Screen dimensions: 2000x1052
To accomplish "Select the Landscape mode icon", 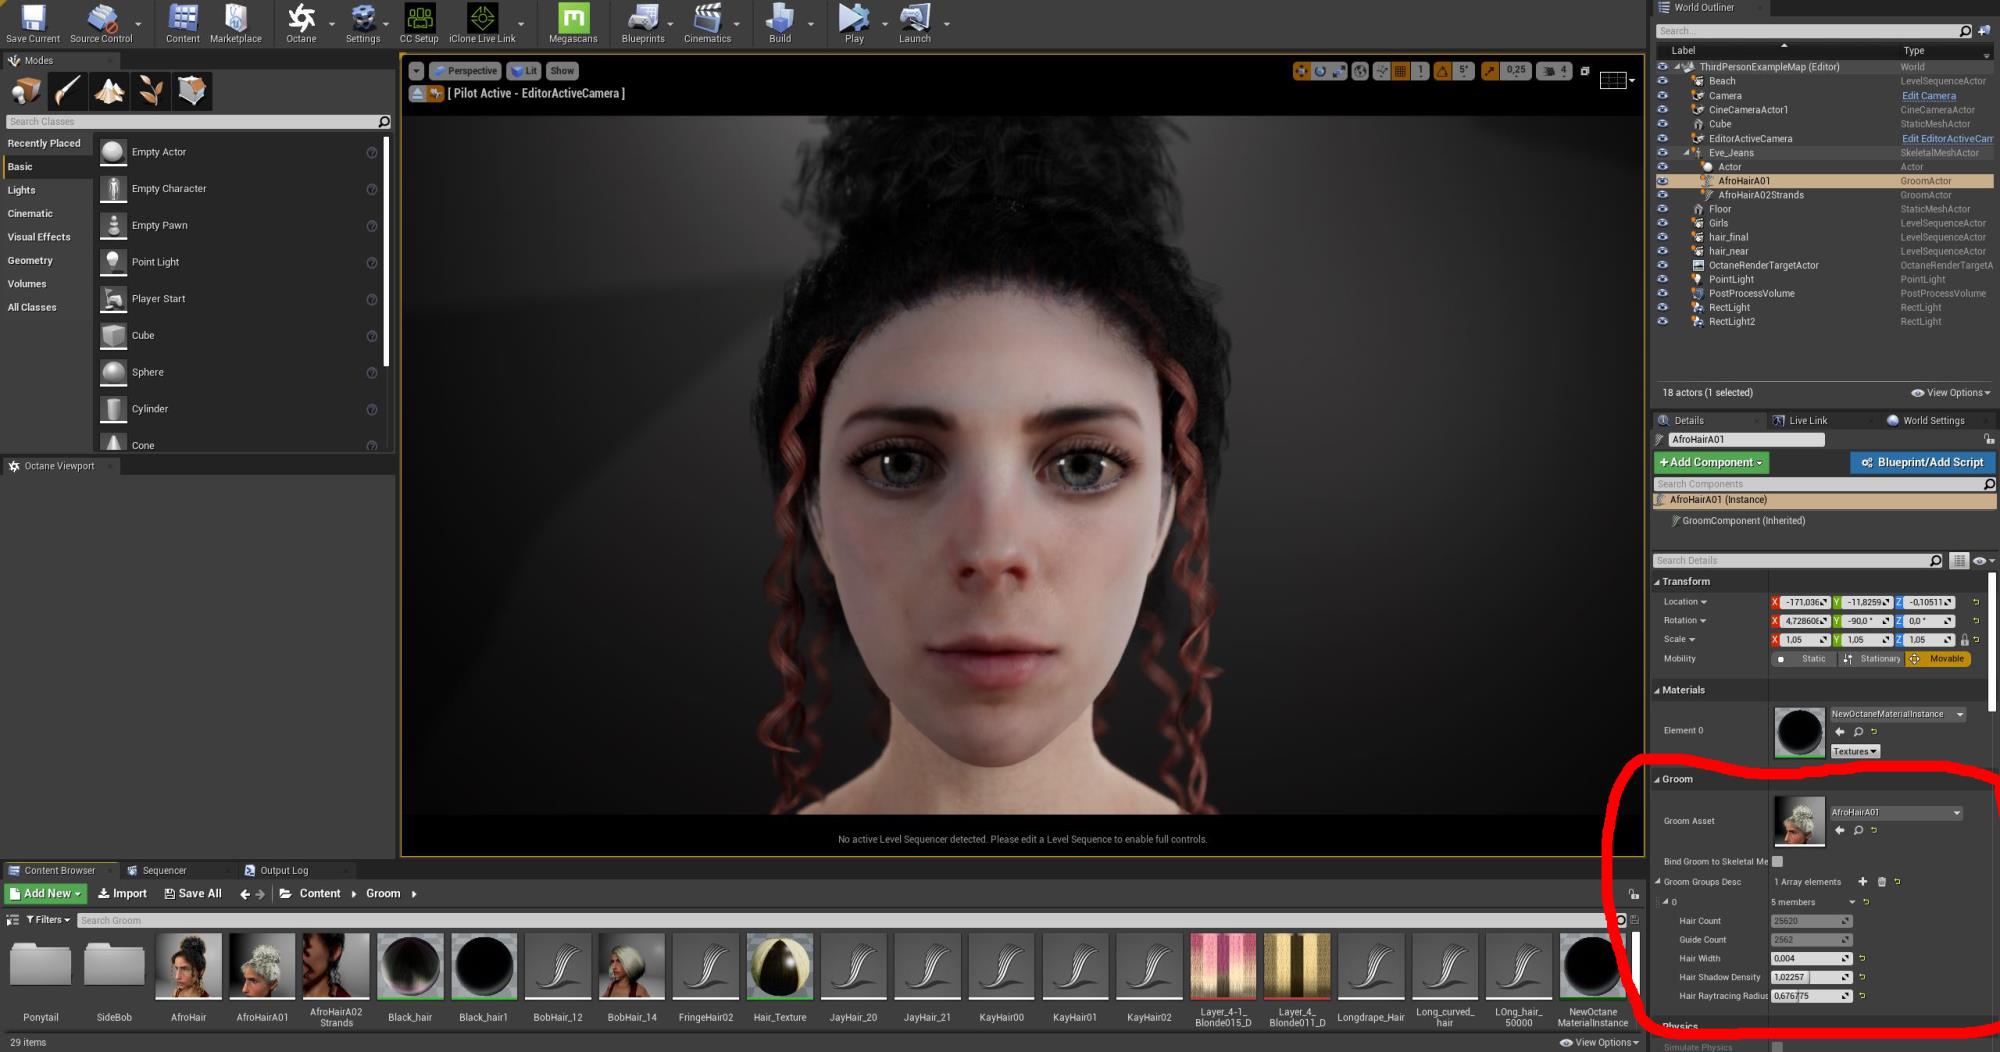I will pyautogui.click(x=109, y=91).
